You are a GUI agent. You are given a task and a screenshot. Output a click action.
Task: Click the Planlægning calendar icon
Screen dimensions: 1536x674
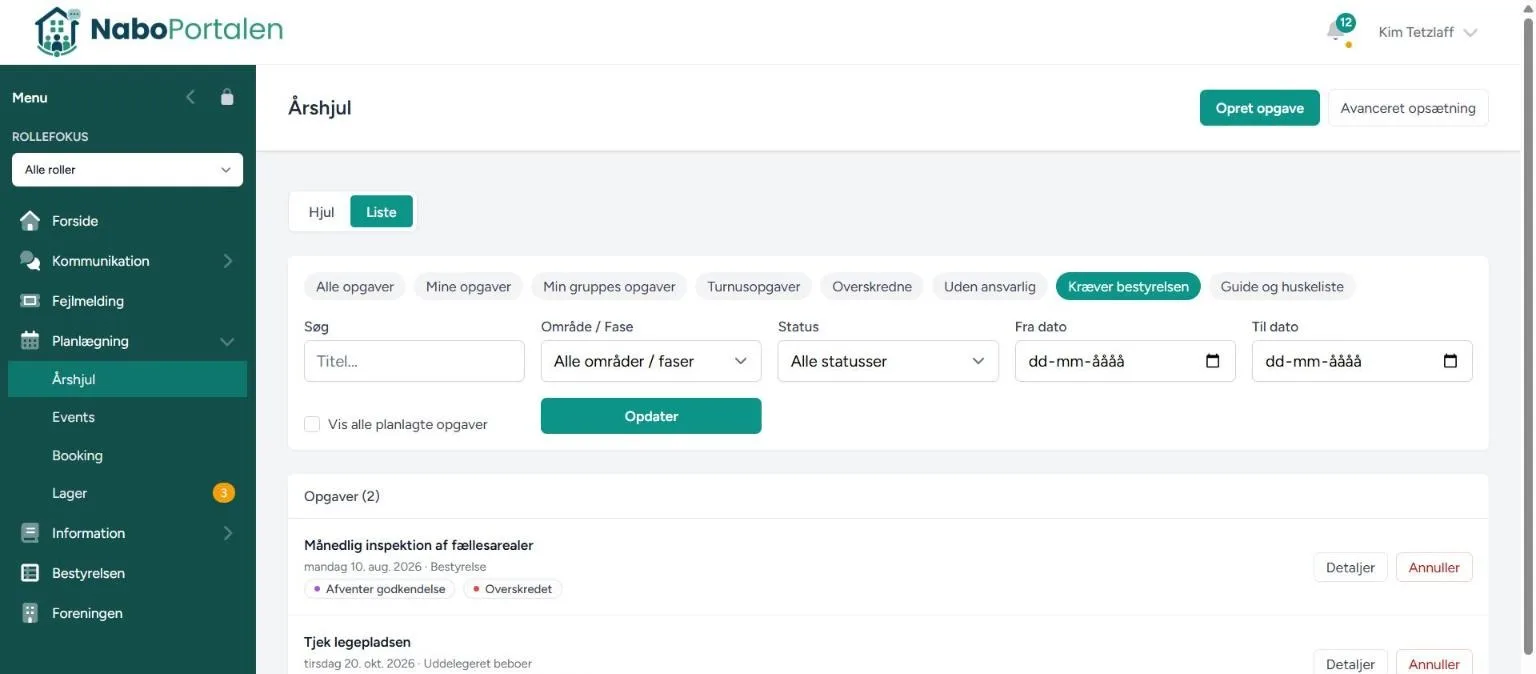pyautogui.click(x=30, y=341)
